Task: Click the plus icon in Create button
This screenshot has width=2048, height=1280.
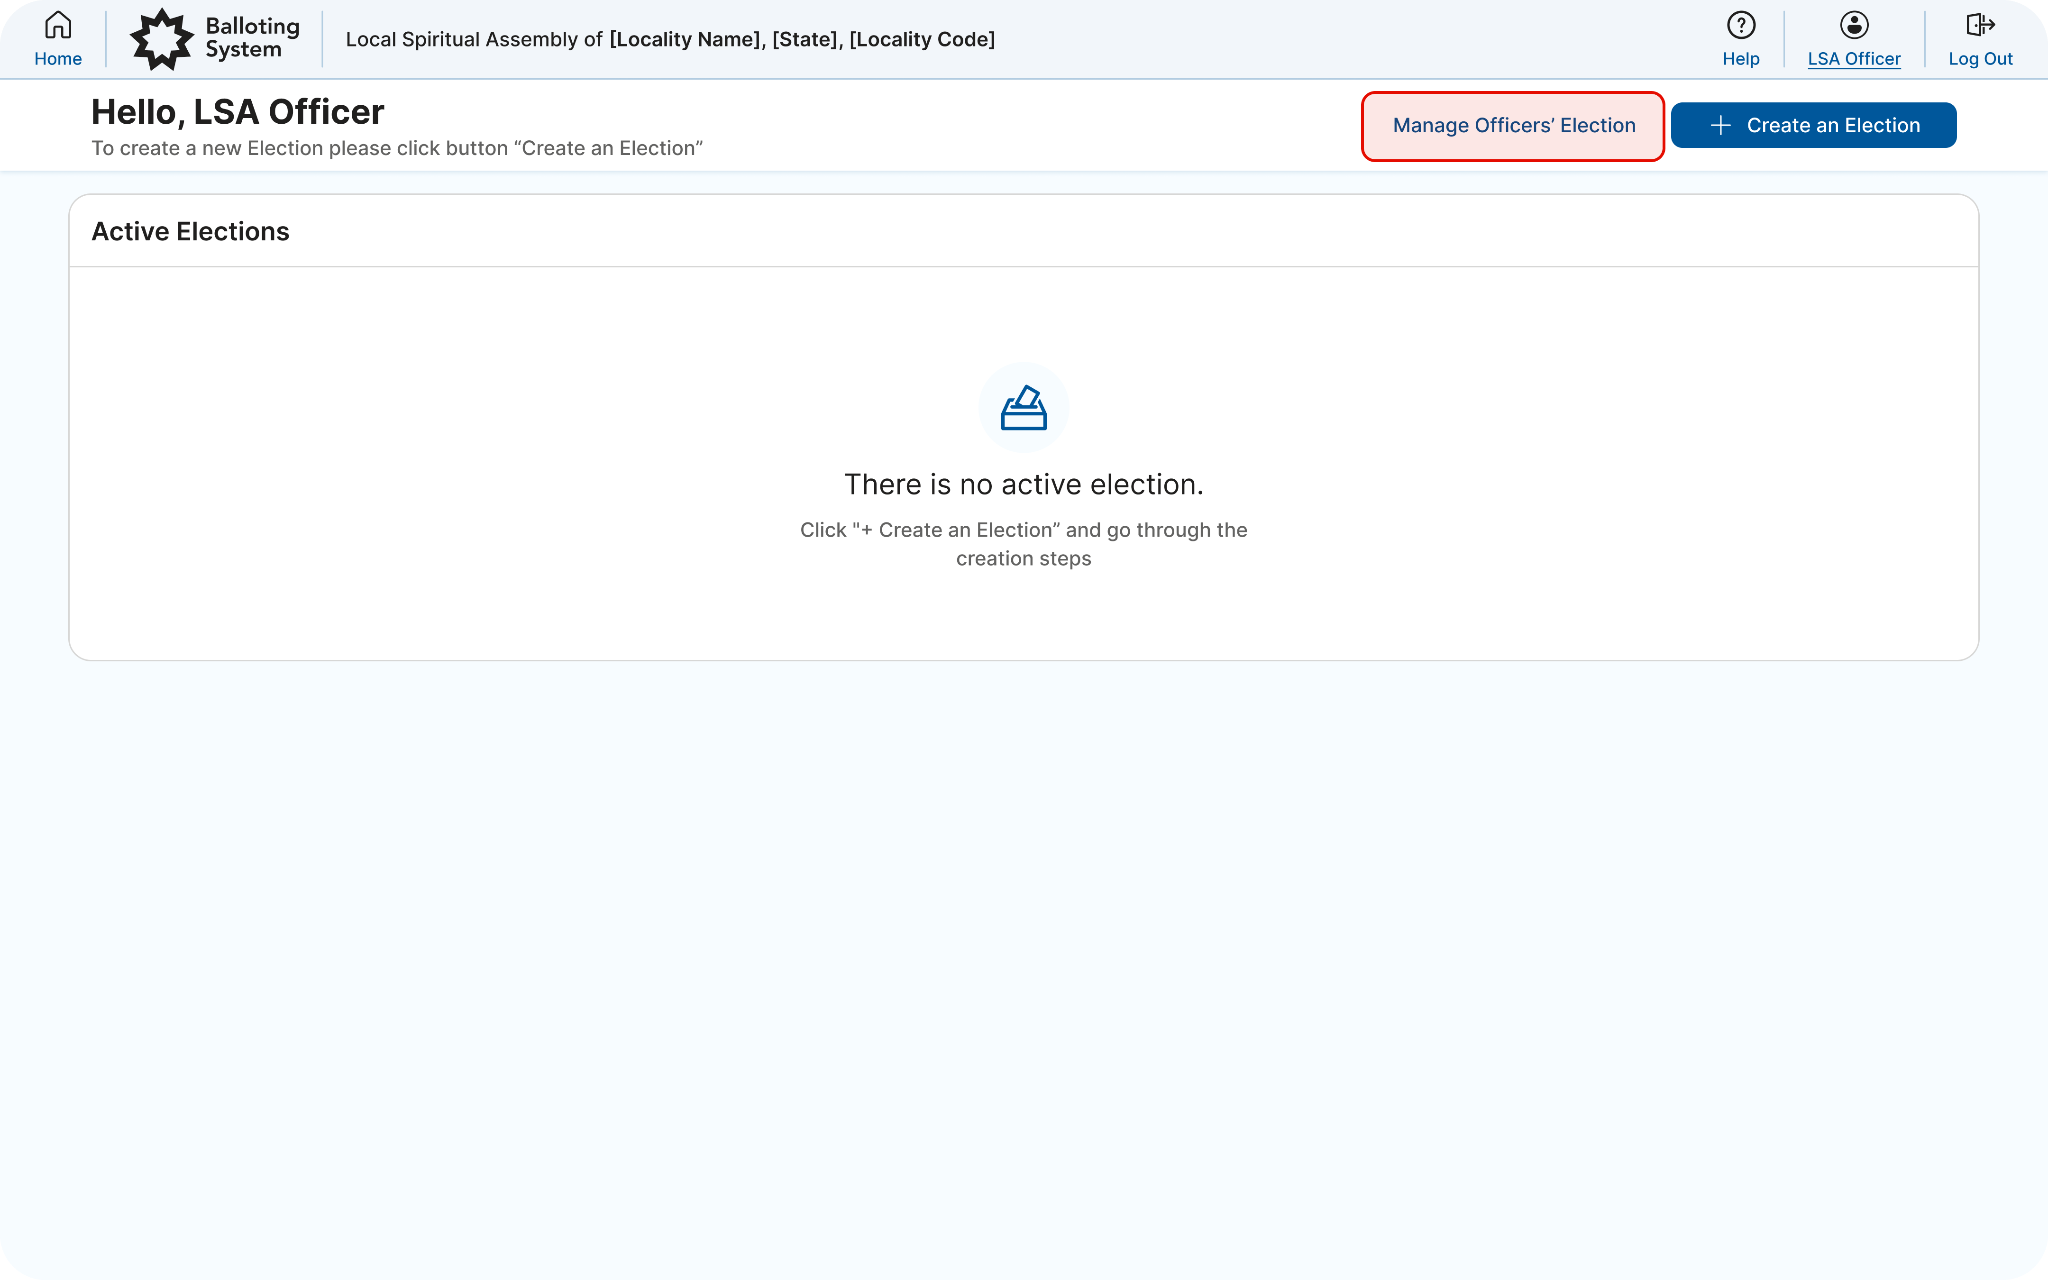Action: [x=1720, y=126]
